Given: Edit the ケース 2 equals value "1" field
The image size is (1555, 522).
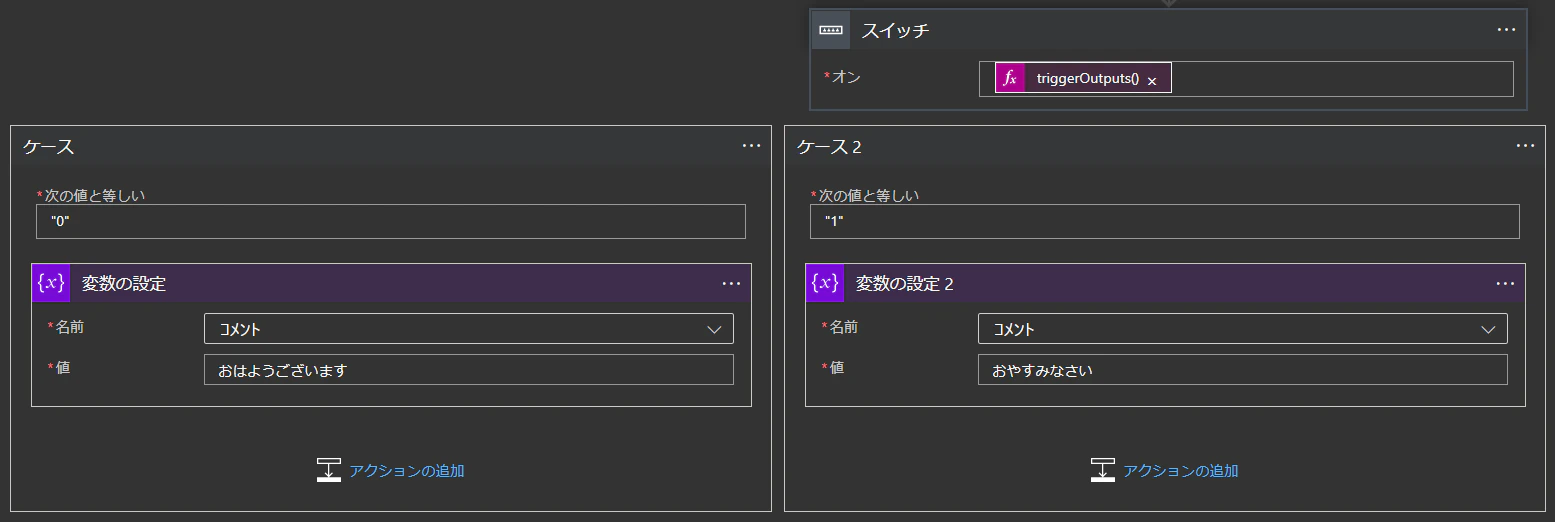Looking at the screenshot, I should (1165, 221).
